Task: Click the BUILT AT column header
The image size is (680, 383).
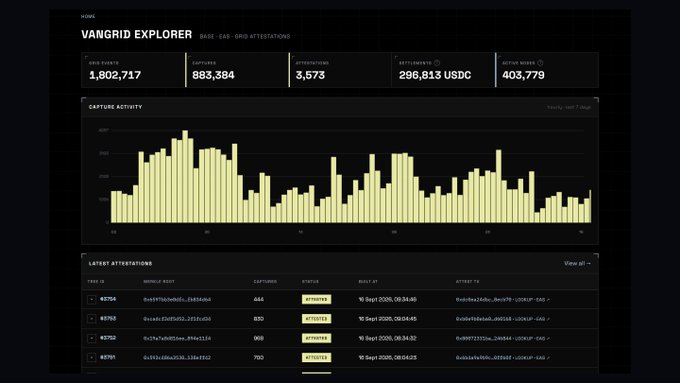Action: pos(368,282)
